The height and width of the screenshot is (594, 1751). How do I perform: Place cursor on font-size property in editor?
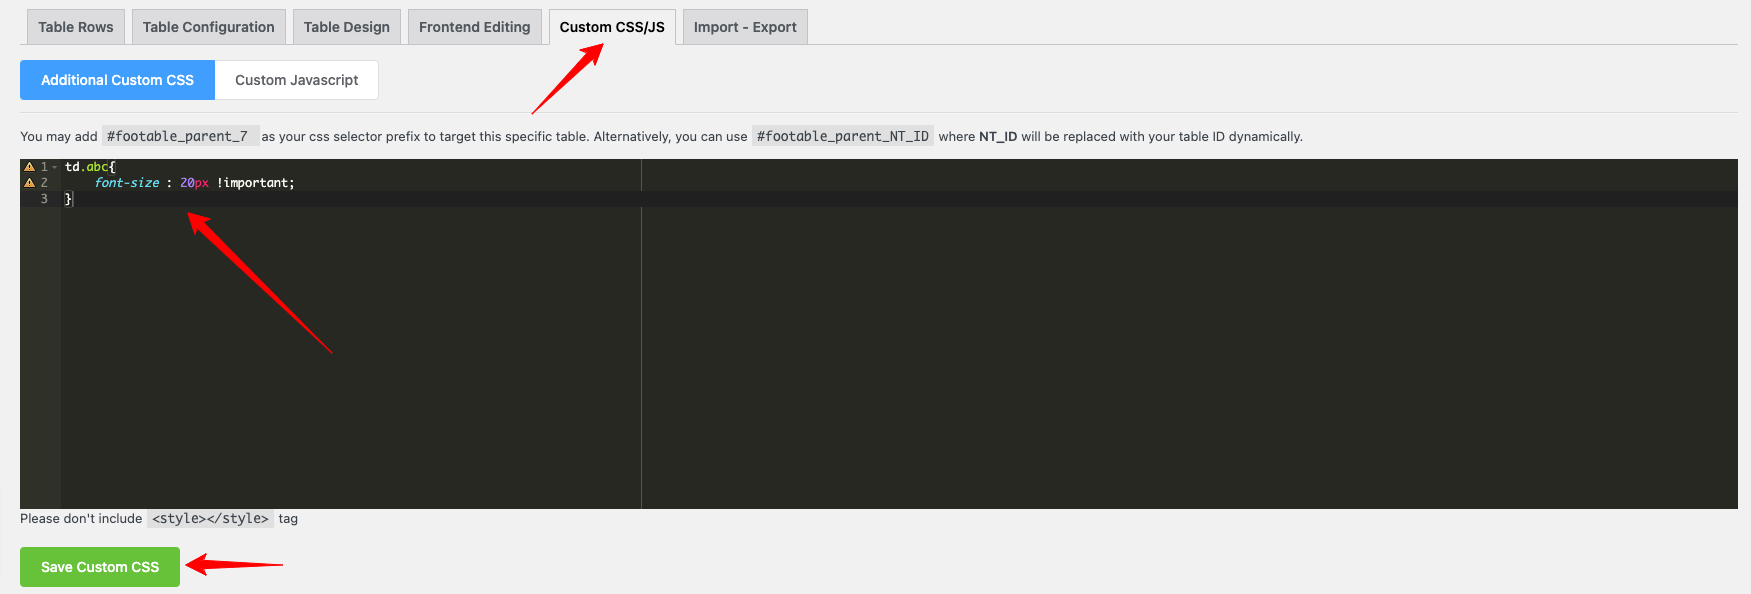coord(127,183)
